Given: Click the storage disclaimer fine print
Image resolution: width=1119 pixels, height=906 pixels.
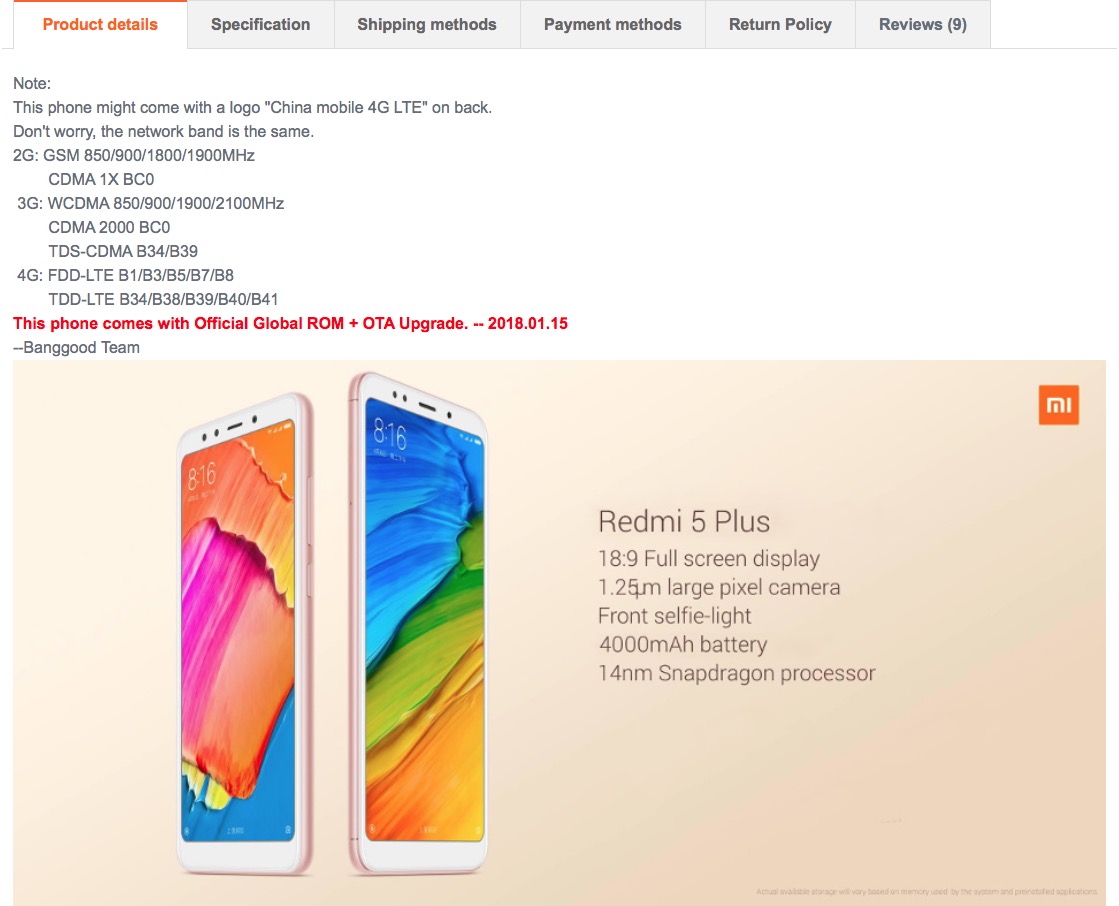Looking at the screenshot, I should (x=926, y=892).
